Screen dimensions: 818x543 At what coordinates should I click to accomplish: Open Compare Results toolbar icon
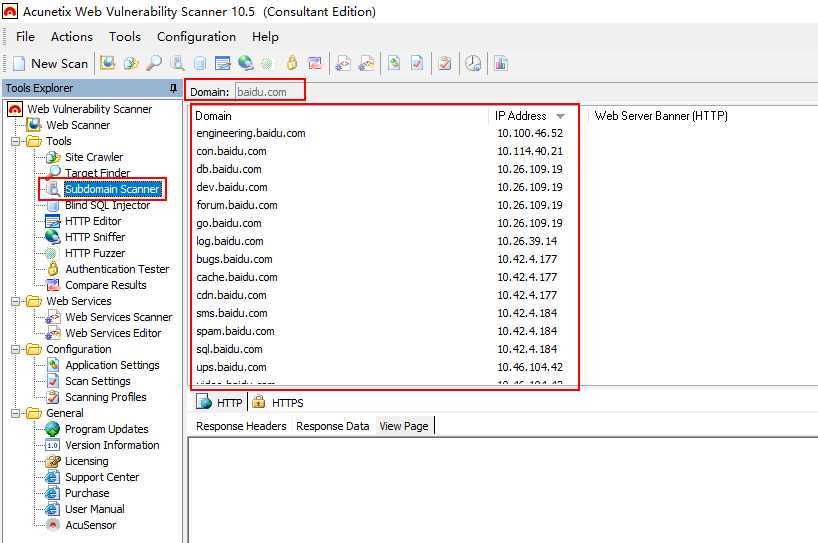(315, 64)
